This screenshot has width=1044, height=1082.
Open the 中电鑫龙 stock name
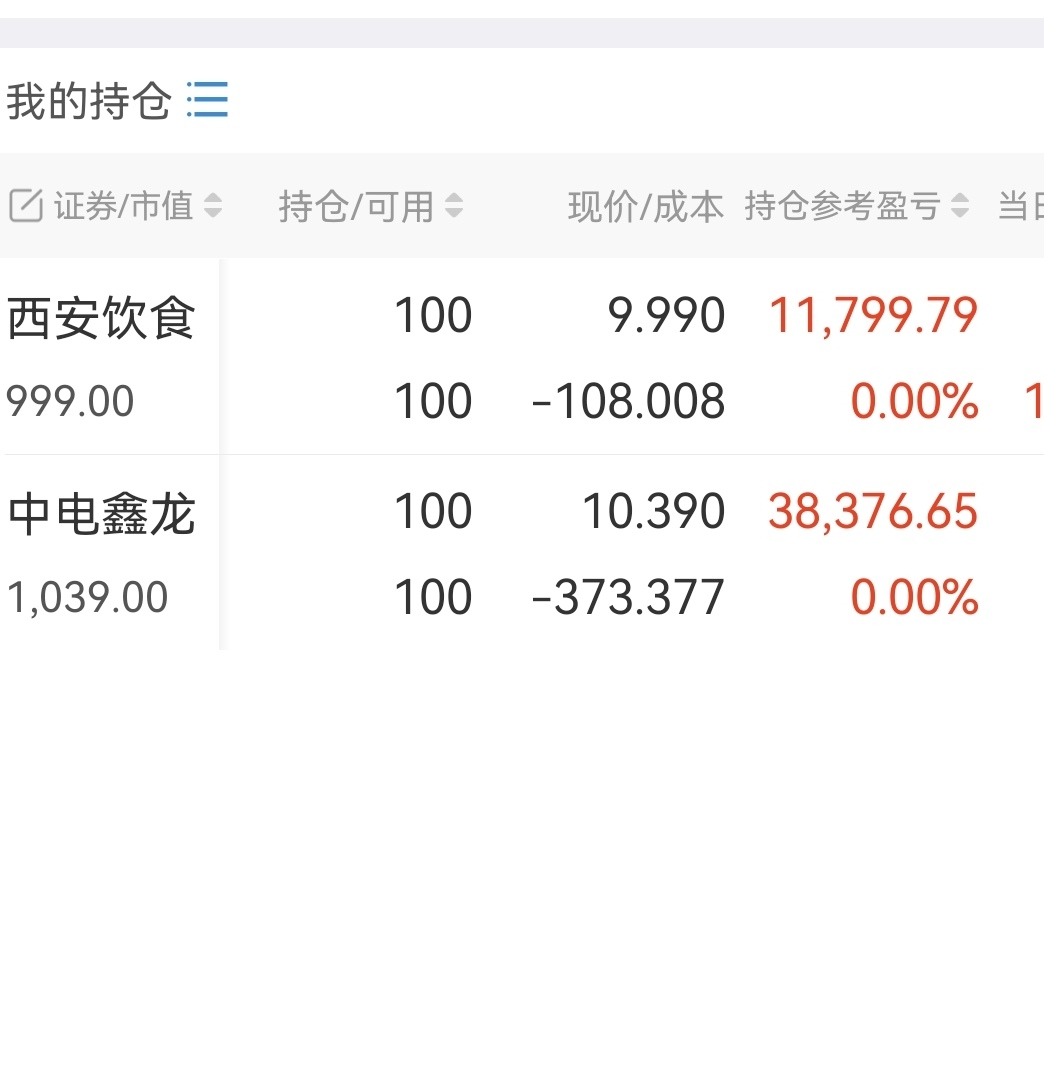(x=101, y=514)
